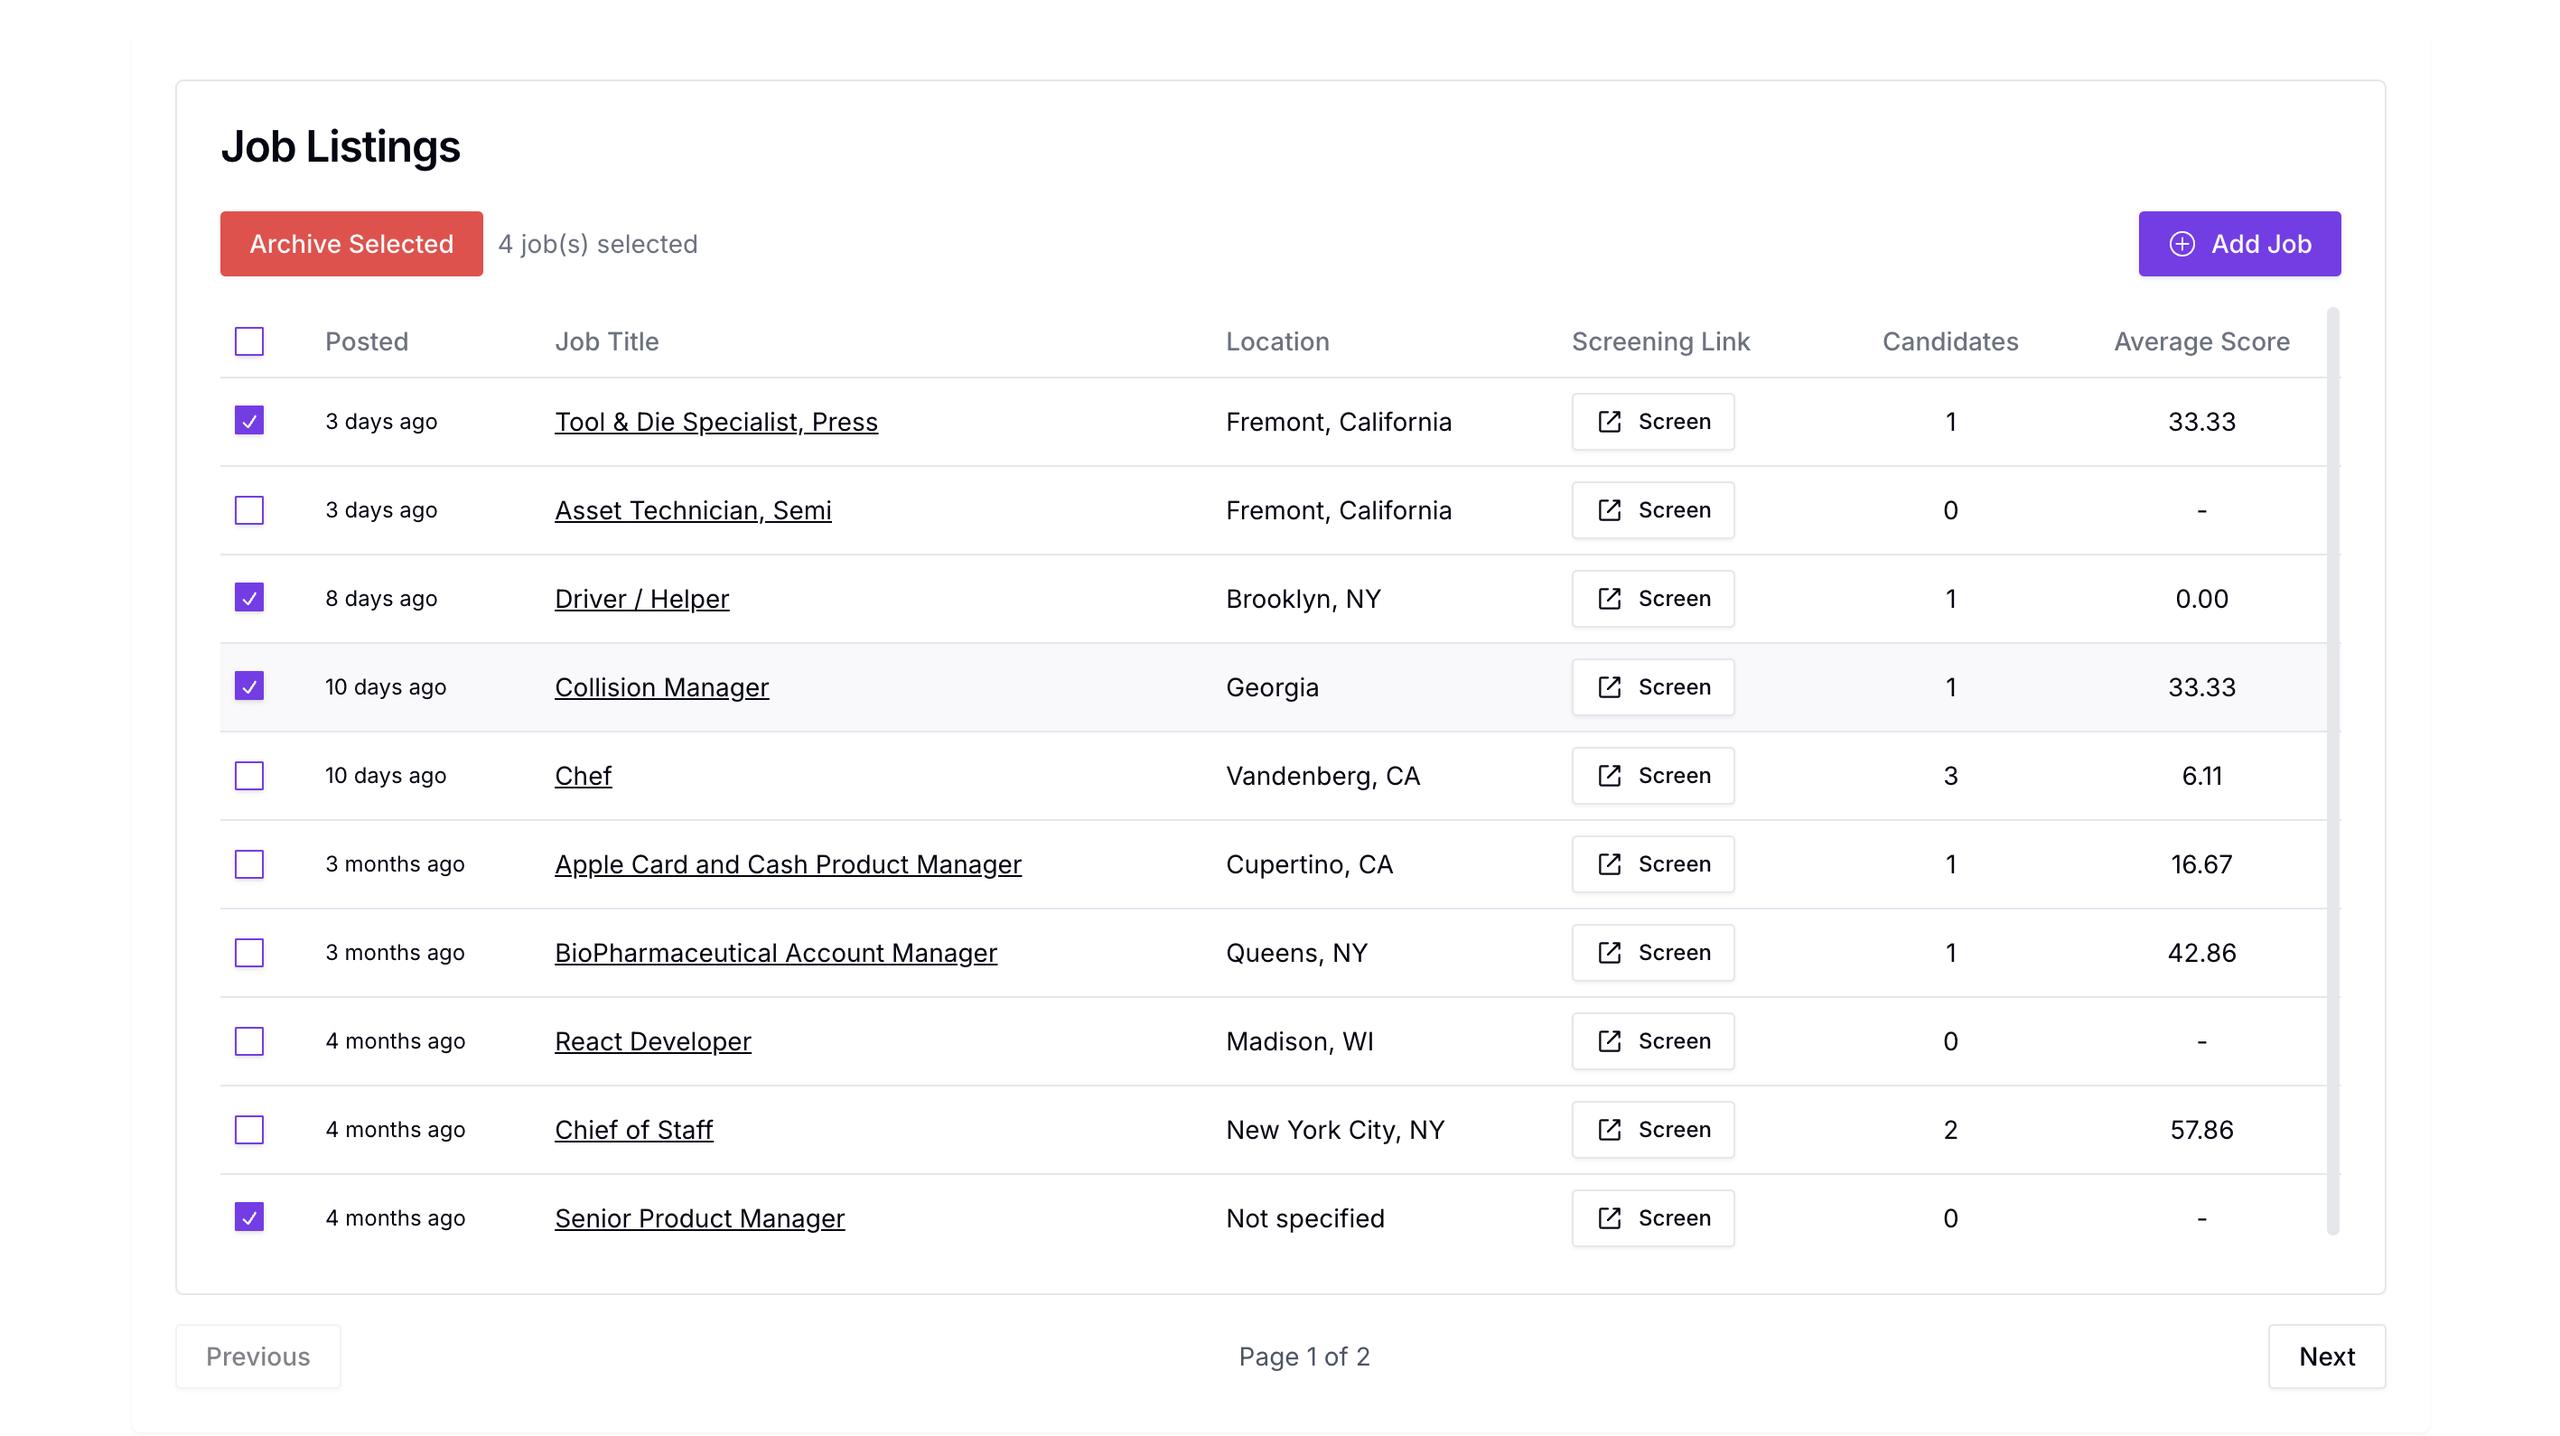Select the Chef job checkbox
2560x1436 pixels.
(249, 775)
